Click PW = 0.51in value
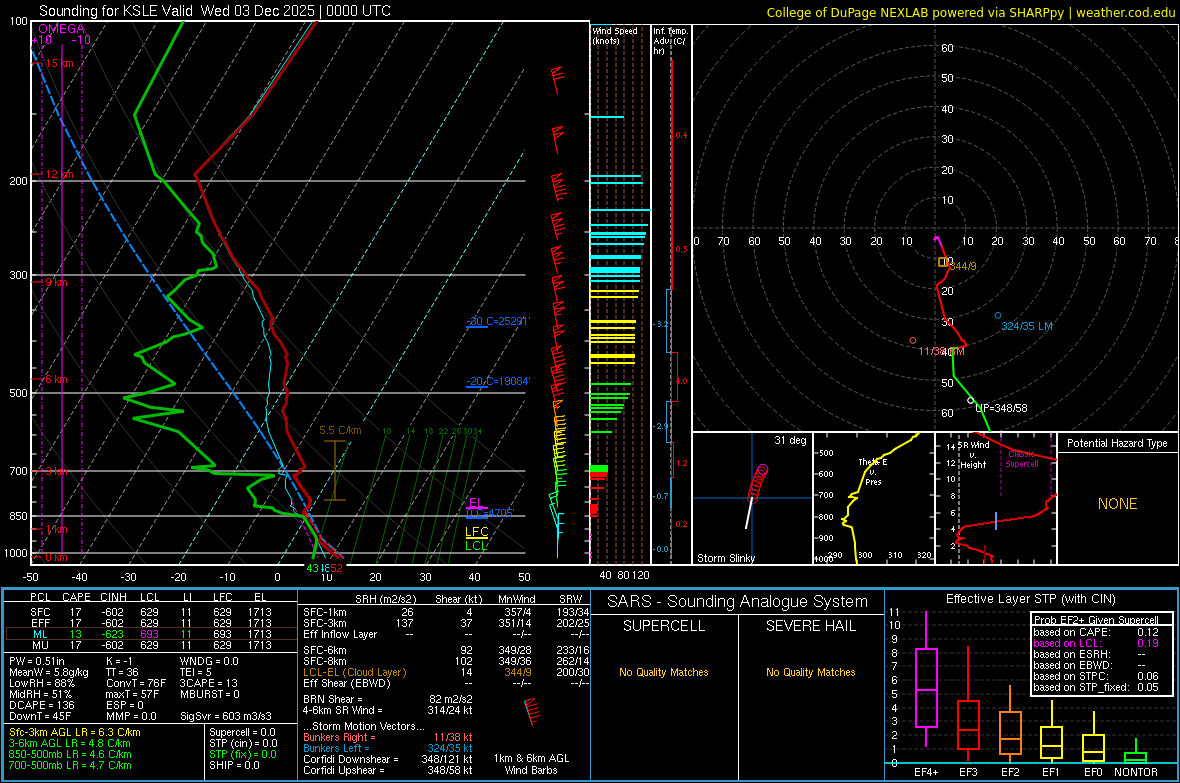Image resolution: width=1180 pixels, height=783 pixels. click(x=37, y=661)
